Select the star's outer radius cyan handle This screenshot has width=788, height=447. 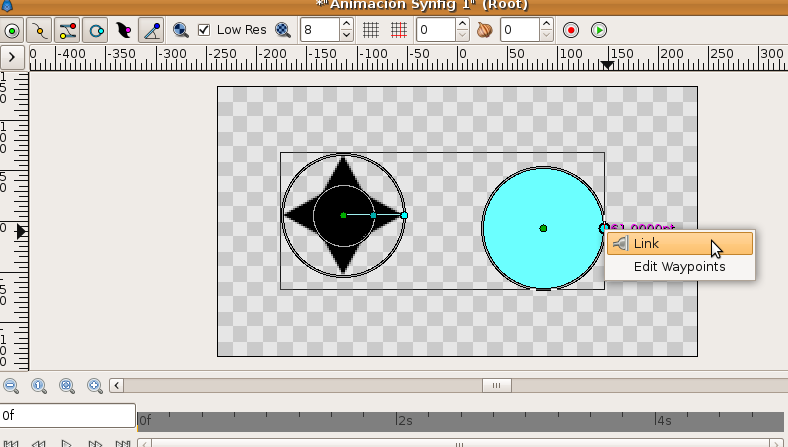click(x=404, y=215)
